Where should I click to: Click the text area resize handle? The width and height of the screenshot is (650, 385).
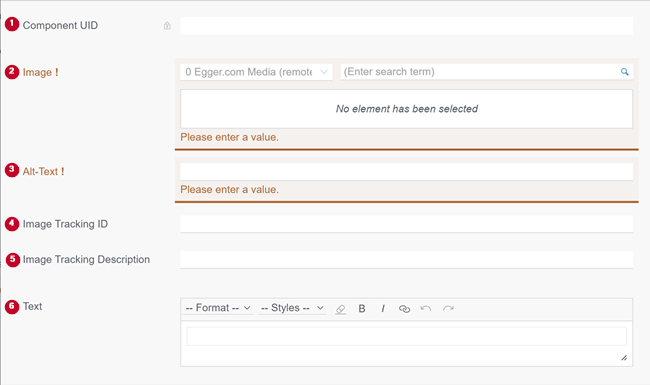pos(624,358)
